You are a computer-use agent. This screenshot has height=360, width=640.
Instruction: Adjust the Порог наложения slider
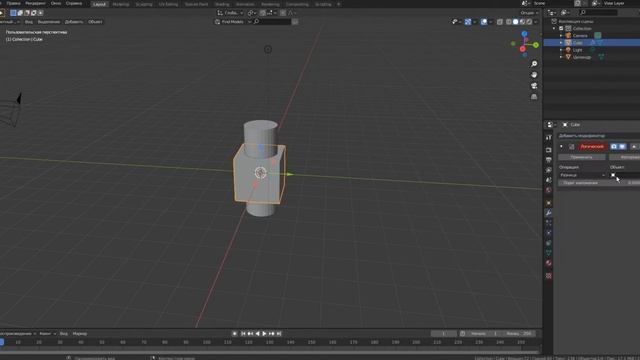[599, 183]
